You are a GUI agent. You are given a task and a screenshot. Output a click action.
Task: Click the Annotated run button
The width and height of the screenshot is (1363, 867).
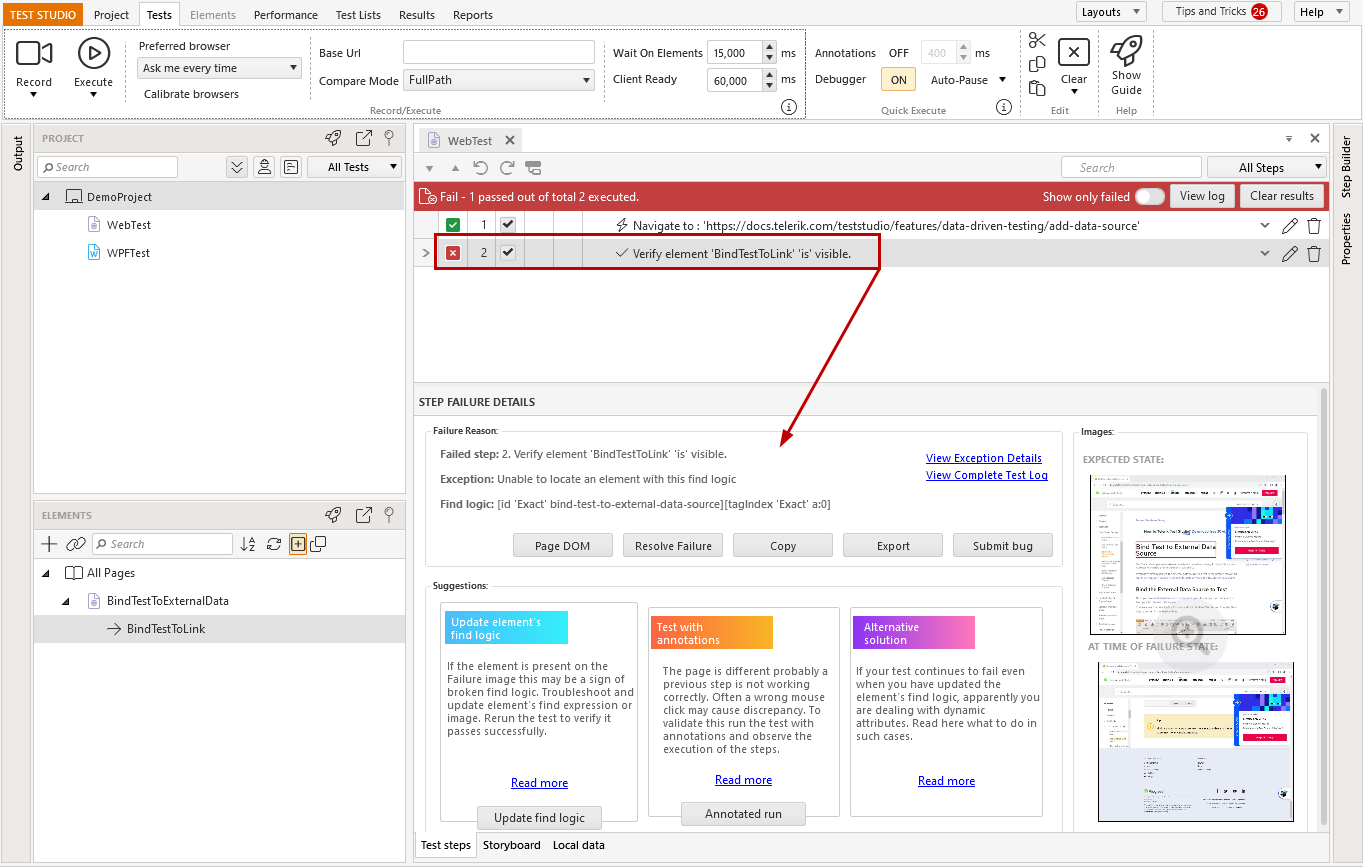[x=743, y=813]
